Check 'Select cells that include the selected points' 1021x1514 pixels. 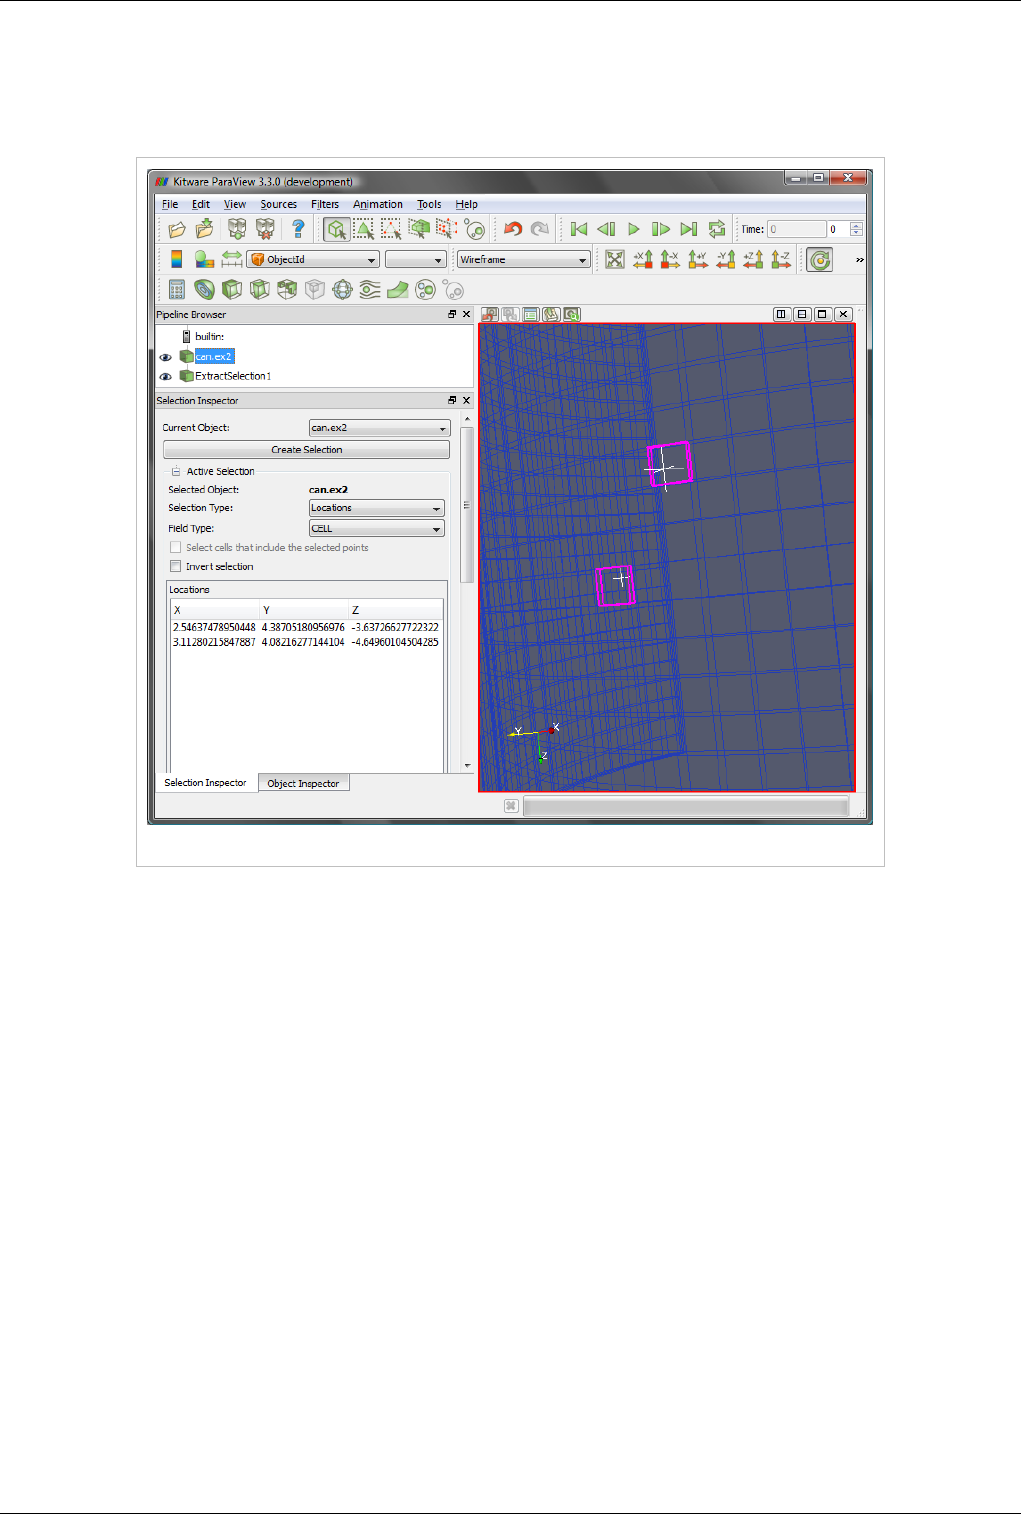[x=176, y=547]
